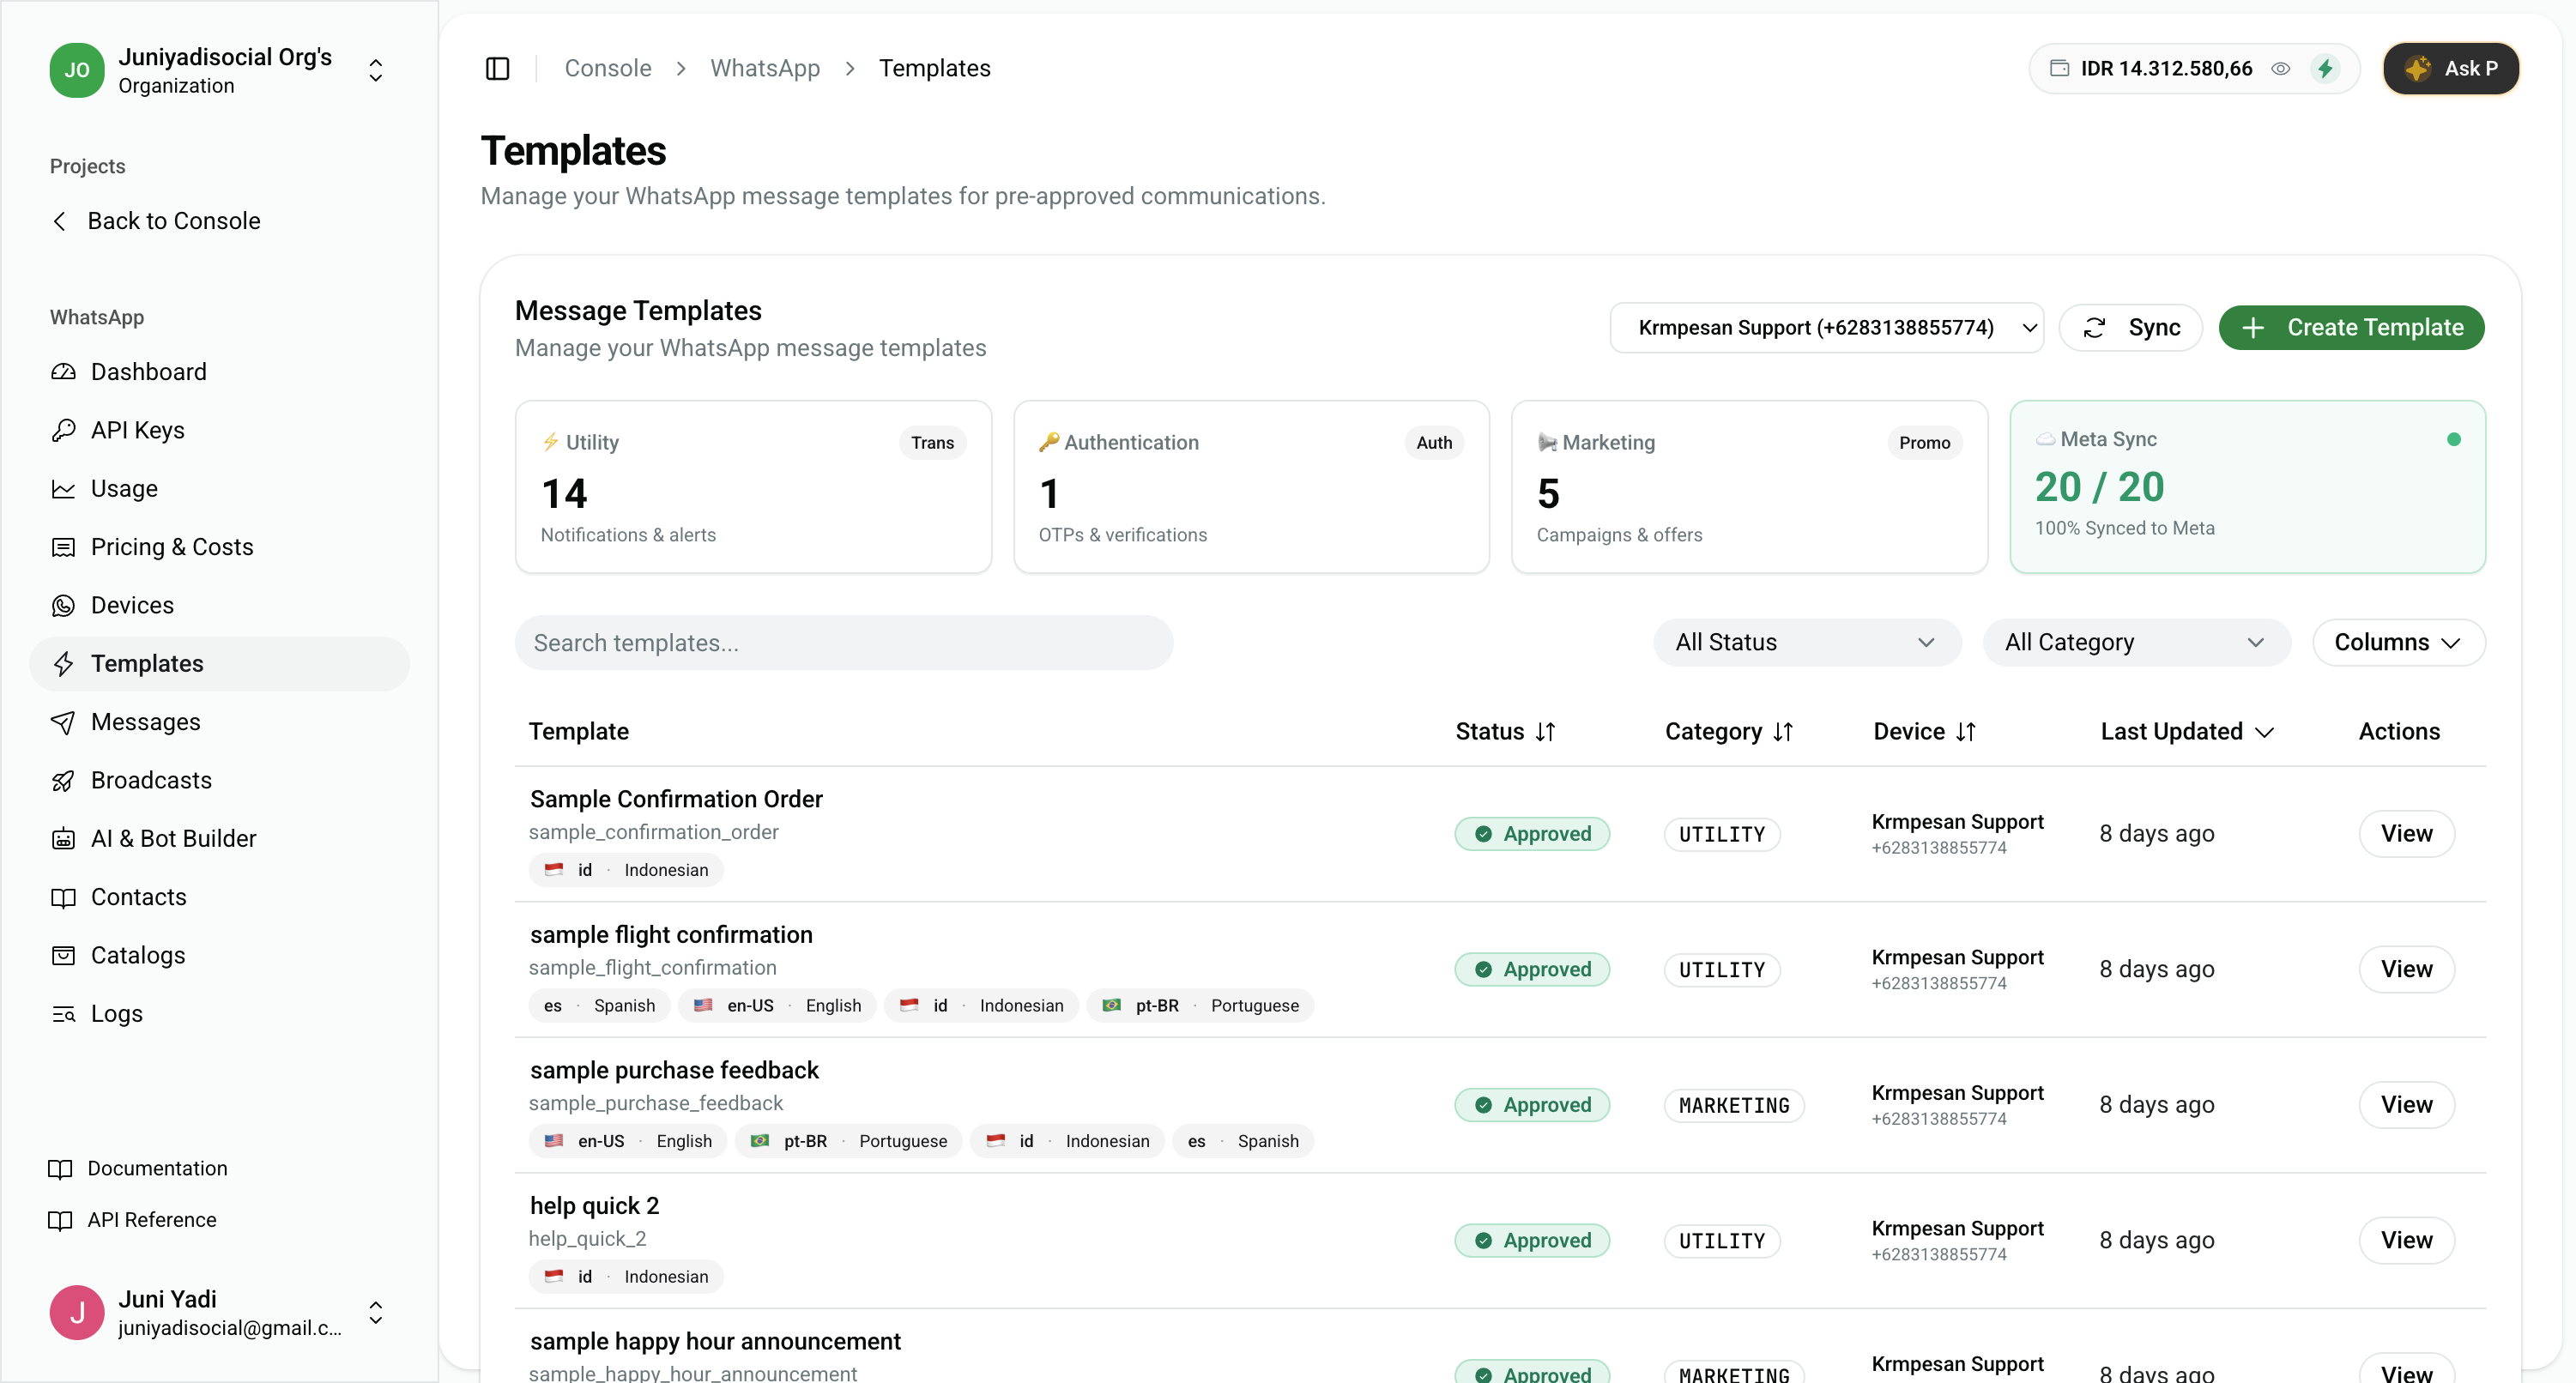Toggle balance visibility eye icon
This screenshot has width=2576, height=1383.
click(x=2280, y=68)
